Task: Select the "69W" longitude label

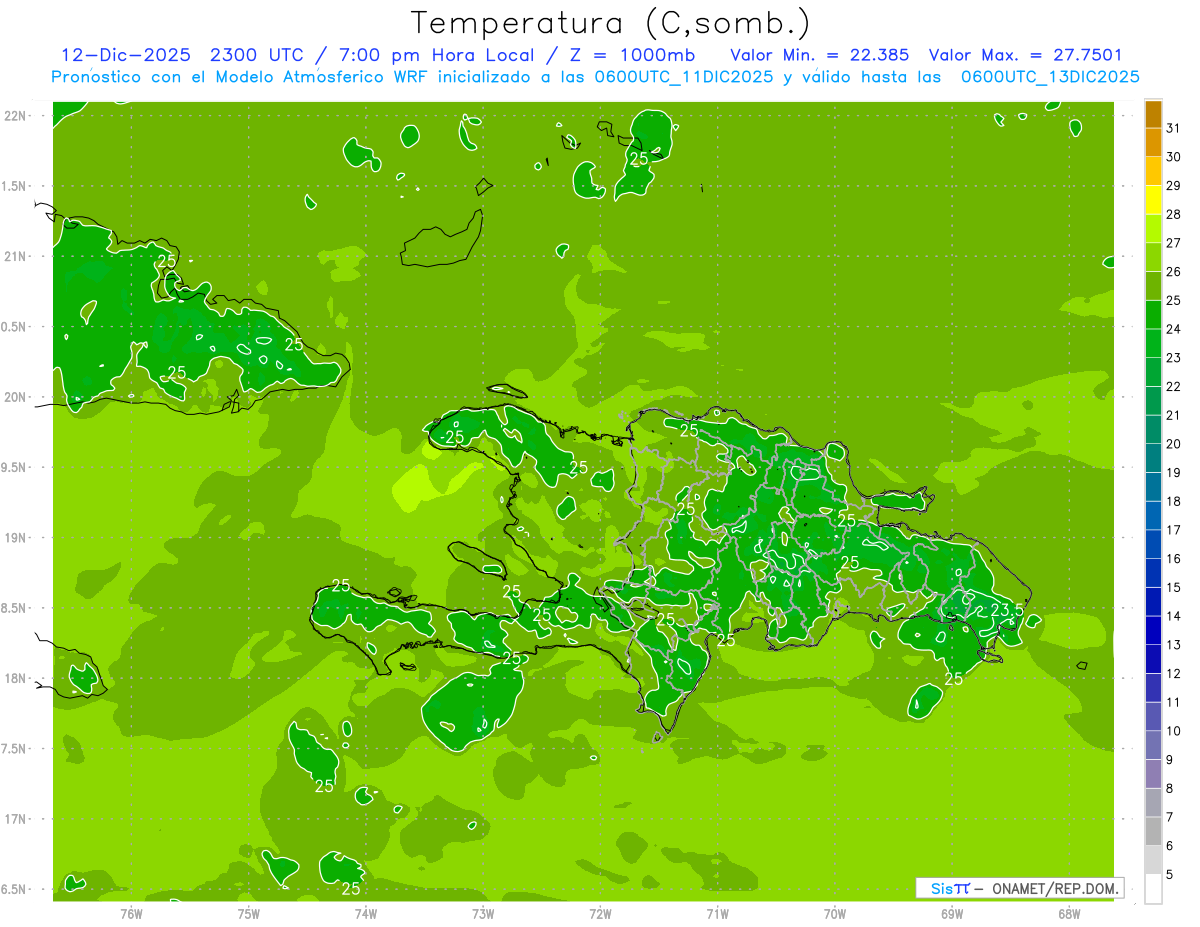Action: pos(952,913)
